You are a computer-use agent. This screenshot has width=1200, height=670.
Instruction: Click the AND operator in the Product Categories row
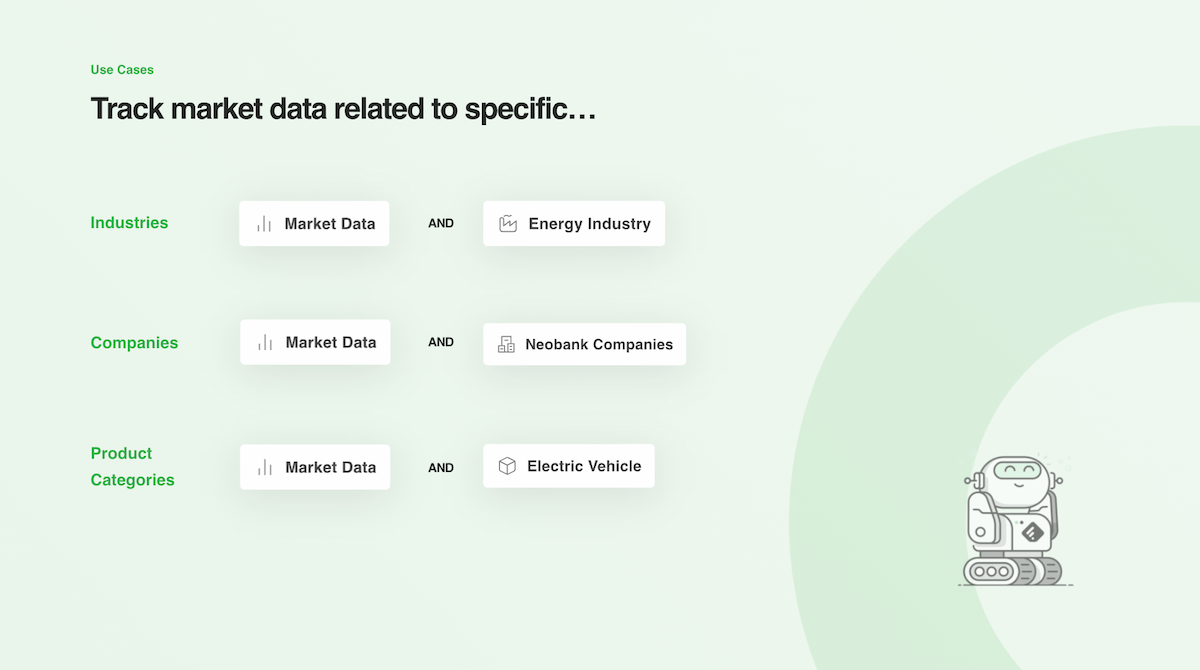click(x=441, y=468)
